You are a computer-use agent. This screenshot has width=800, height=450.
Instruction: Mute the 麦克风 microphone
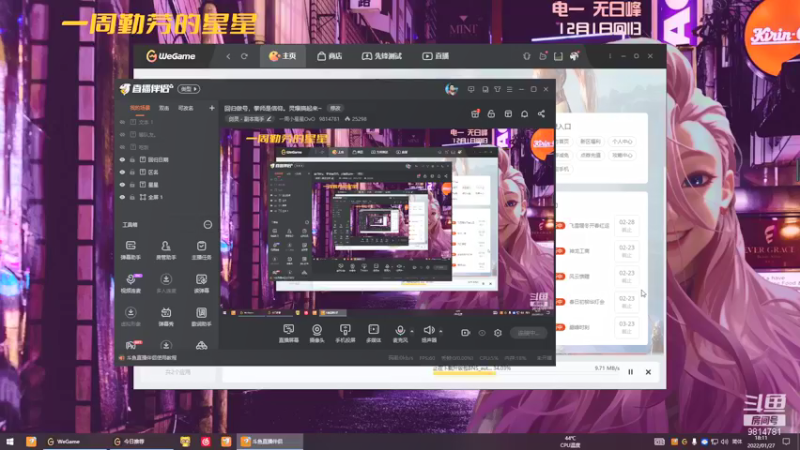[401, 331]
